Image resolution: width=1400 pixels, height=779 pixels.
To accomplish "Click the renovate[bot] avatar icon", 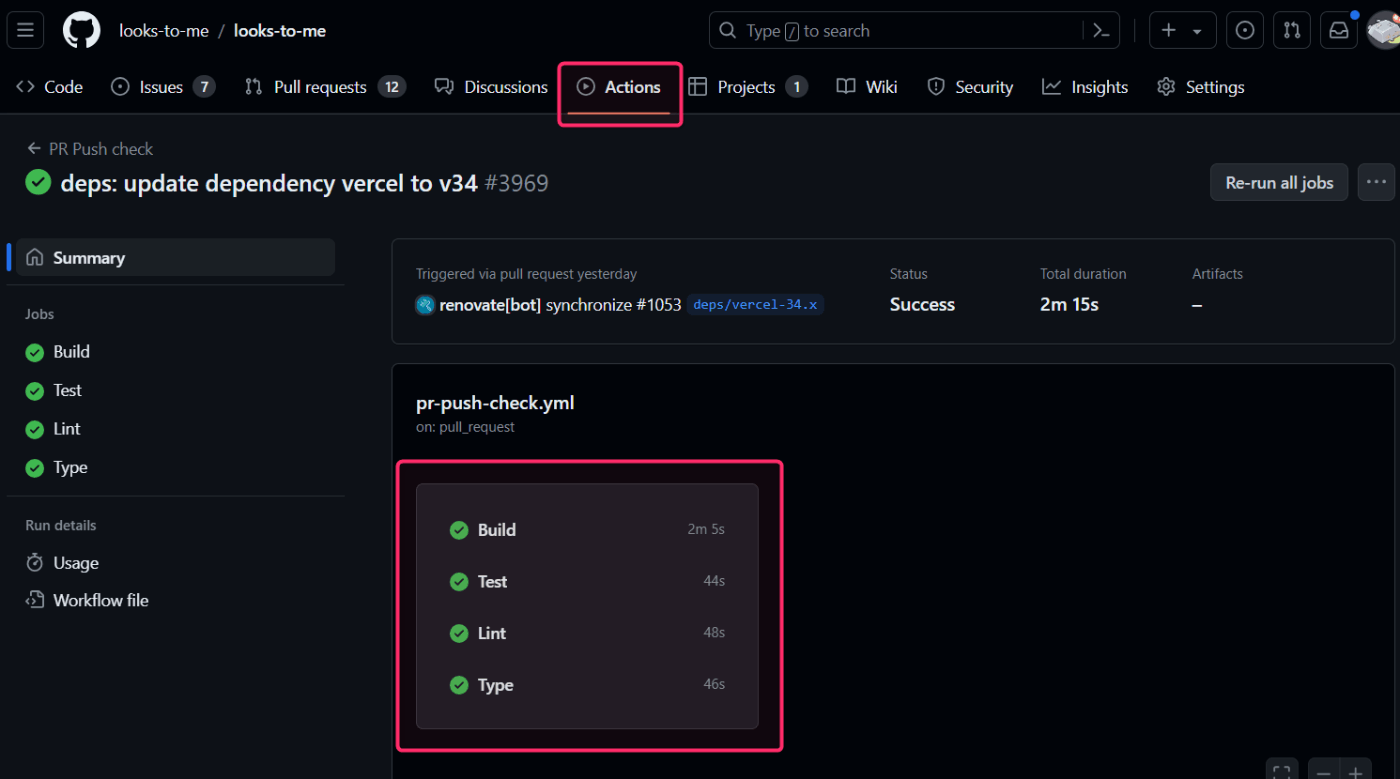I will click(425, 305).
